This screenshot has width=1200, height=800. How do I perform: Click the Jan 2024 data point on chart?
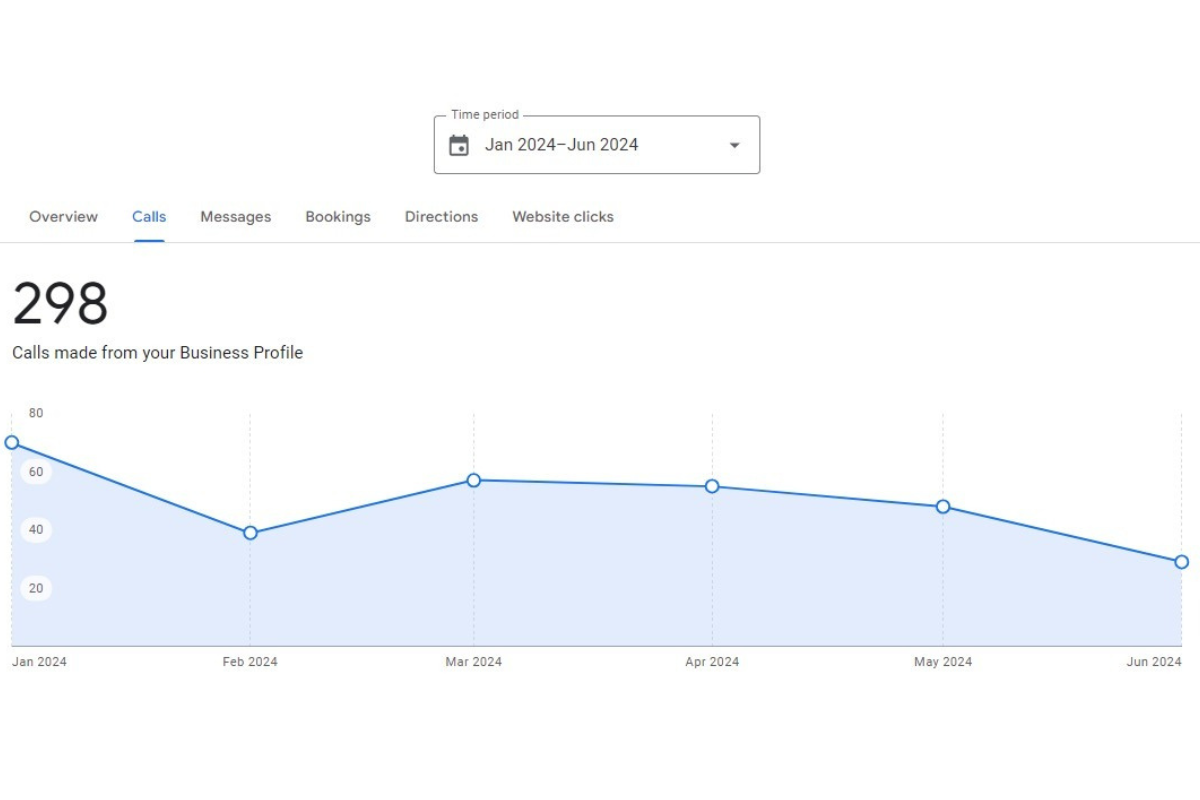tap(12, 442)
